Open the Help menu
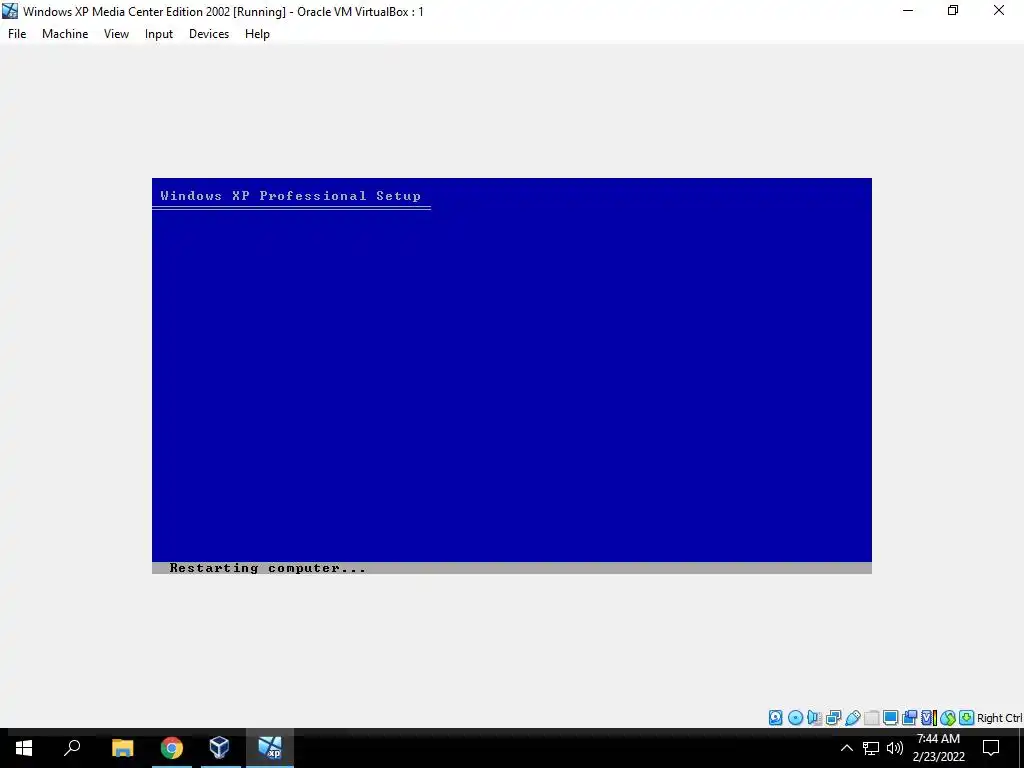The width and height of the screenshot is (1024, 768). (x=257, y=34)
